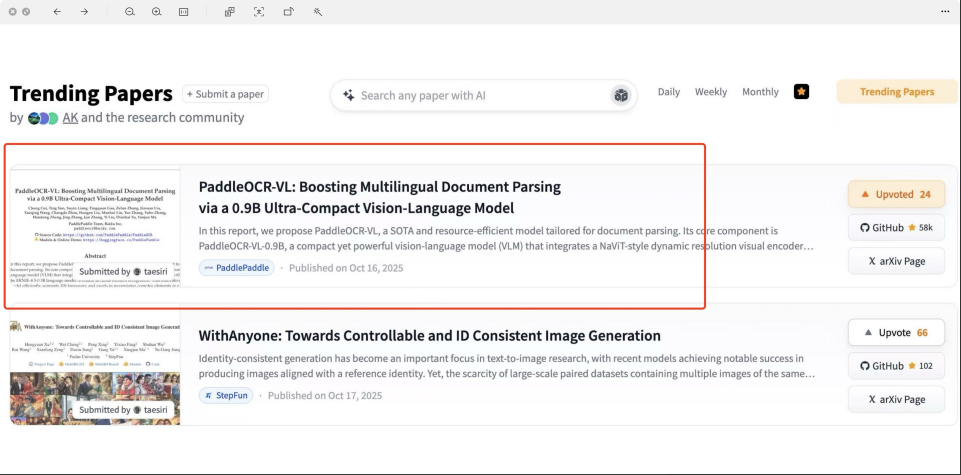Click the Published on Oct 17, 2025 text
The height and width of the screenshot is (475, 961).
[x=325, y=395]
